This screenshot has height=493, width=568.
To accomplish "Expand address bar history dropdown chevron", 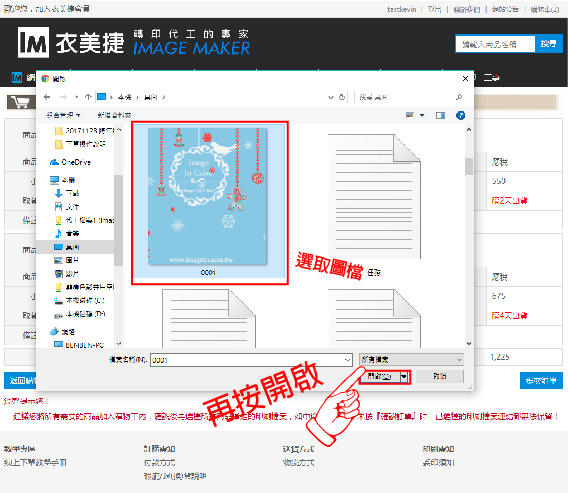I will coord(330,97).
